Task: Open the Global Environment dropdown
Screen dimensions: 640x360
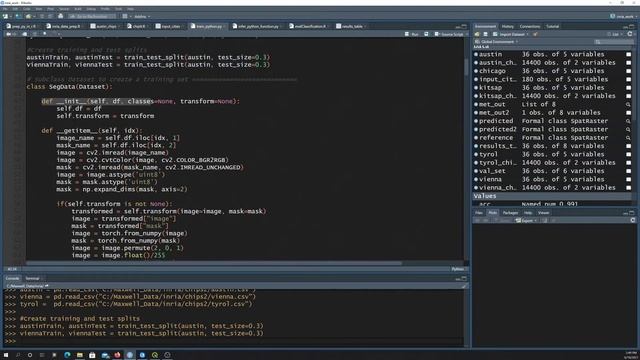Action: tap(496, 42)
